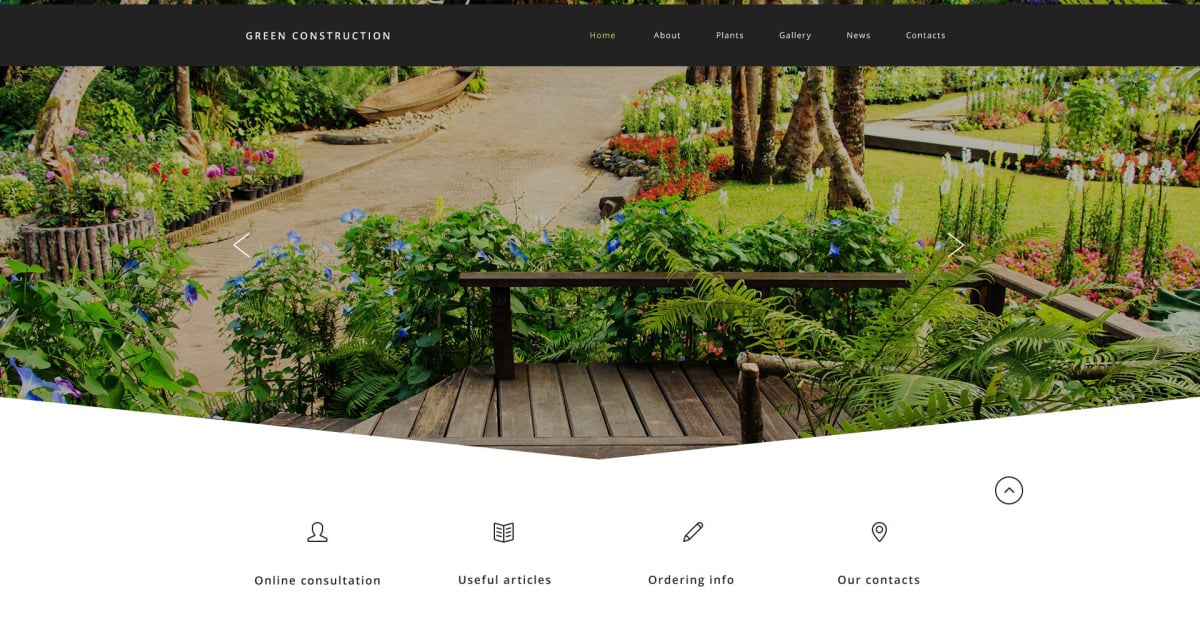The height and width of the screenshot is (627, 1200).
Task: Go to the Plants menu item
Action: [x=730, y=35]
